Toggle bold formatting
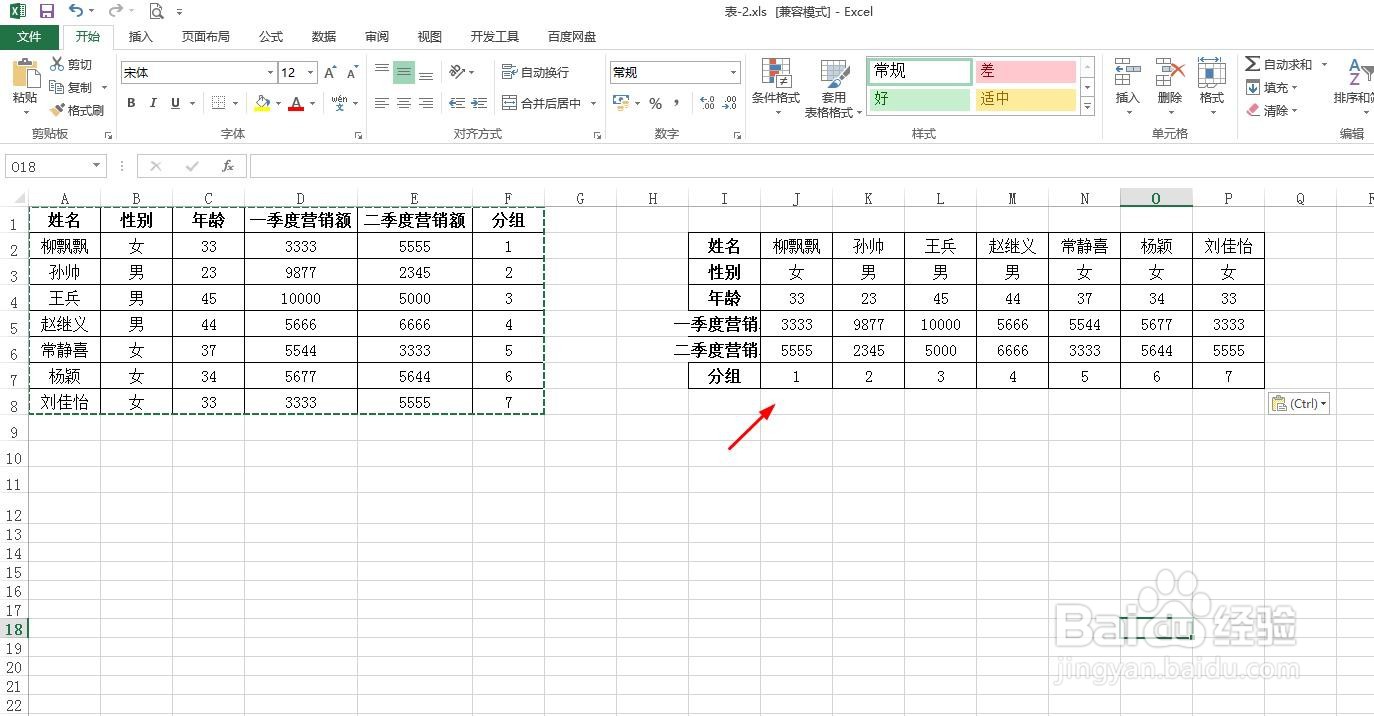 pyautogui.click(x=130, y=103)
